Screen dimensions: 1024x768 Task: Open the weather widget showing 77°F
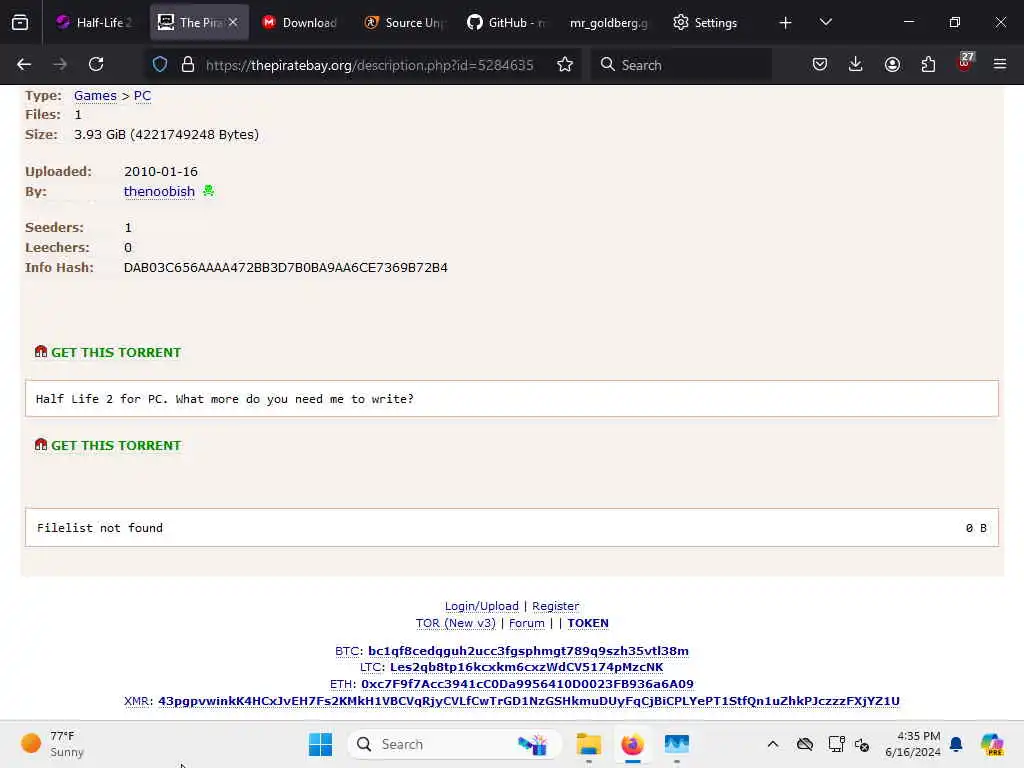click(x=54, y=744)
